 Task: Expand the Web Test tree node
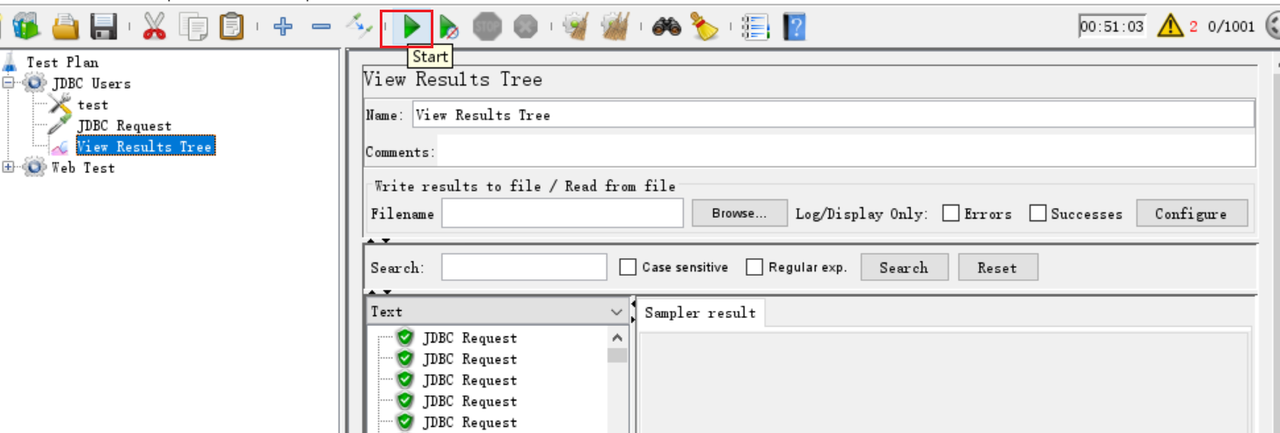10,167
